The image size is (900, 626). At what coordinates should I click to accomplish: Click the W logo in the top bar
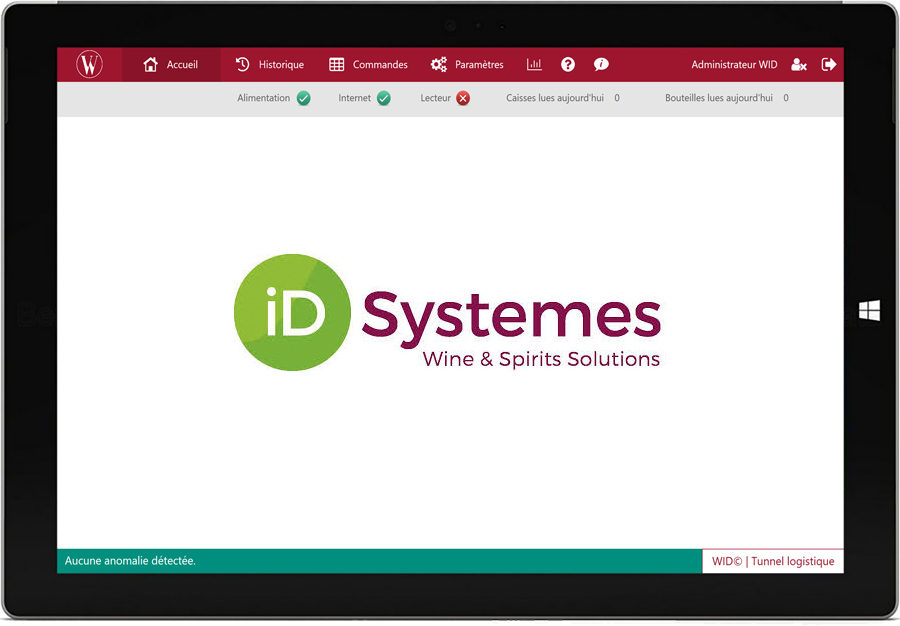pyautogui.click(x=90, y=64)
